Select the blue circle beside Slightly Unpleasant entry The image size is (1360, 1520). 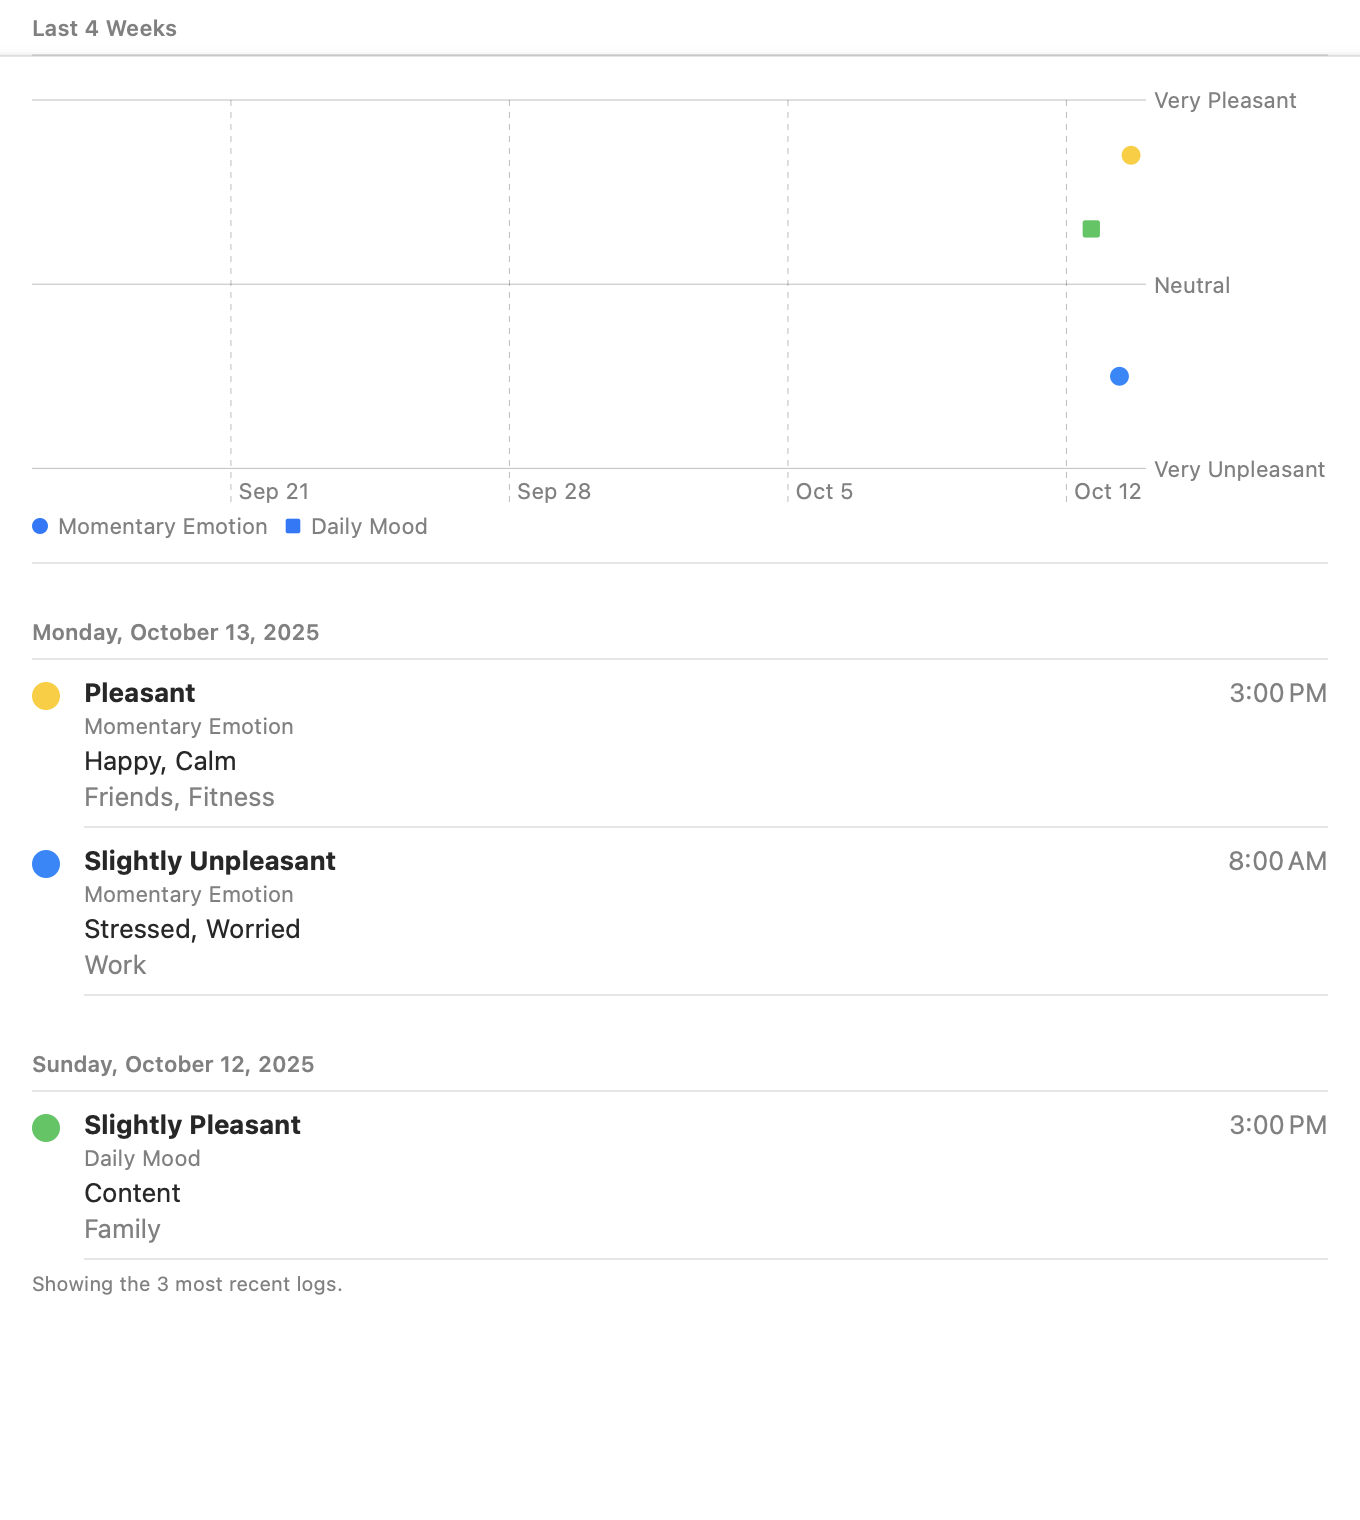point(46,863)
